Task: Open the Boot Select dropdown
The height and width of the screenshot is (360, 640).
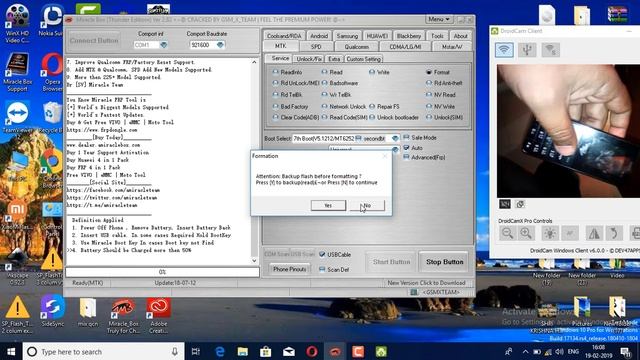Action: (x=358, y=138)
